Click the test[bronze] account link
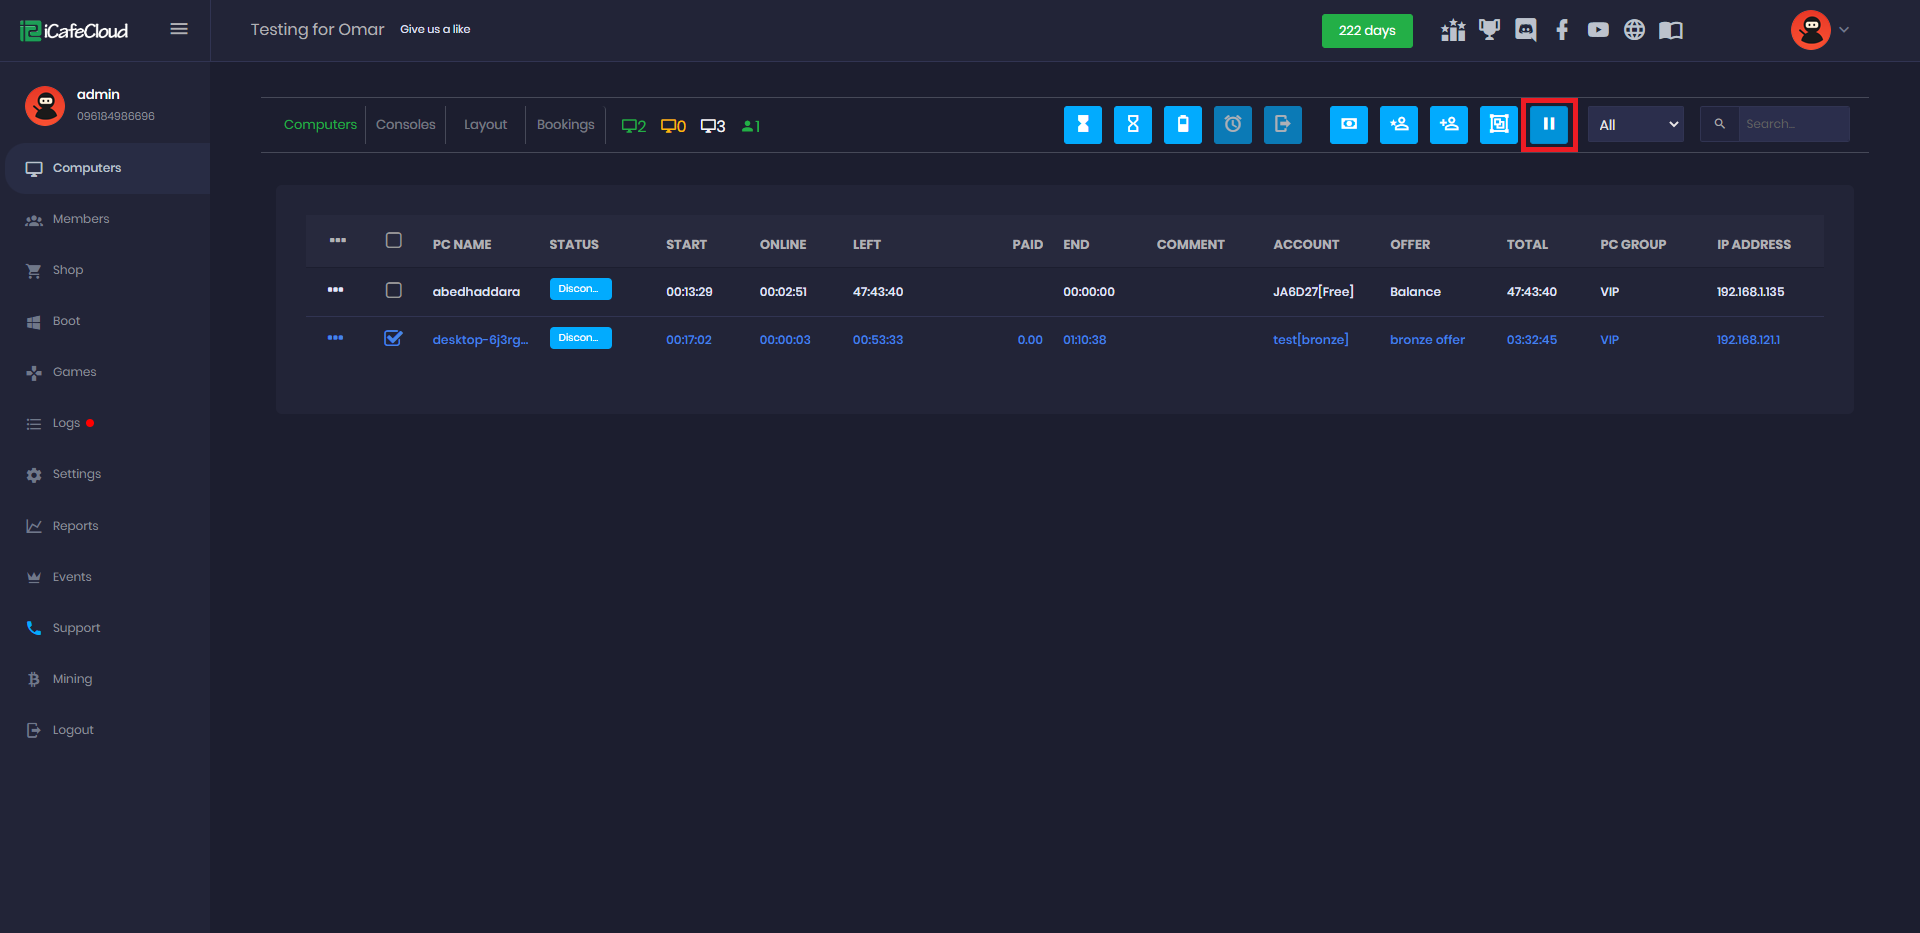1920x933 pixels. coord(1310,340)
